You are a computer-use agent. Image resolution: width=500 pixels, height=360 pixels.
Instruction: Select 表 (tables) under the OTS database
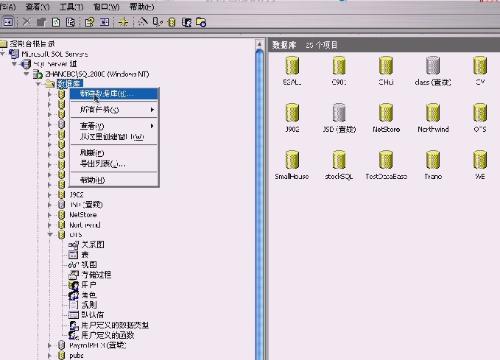pyautogui.click(x=85, y=255)
